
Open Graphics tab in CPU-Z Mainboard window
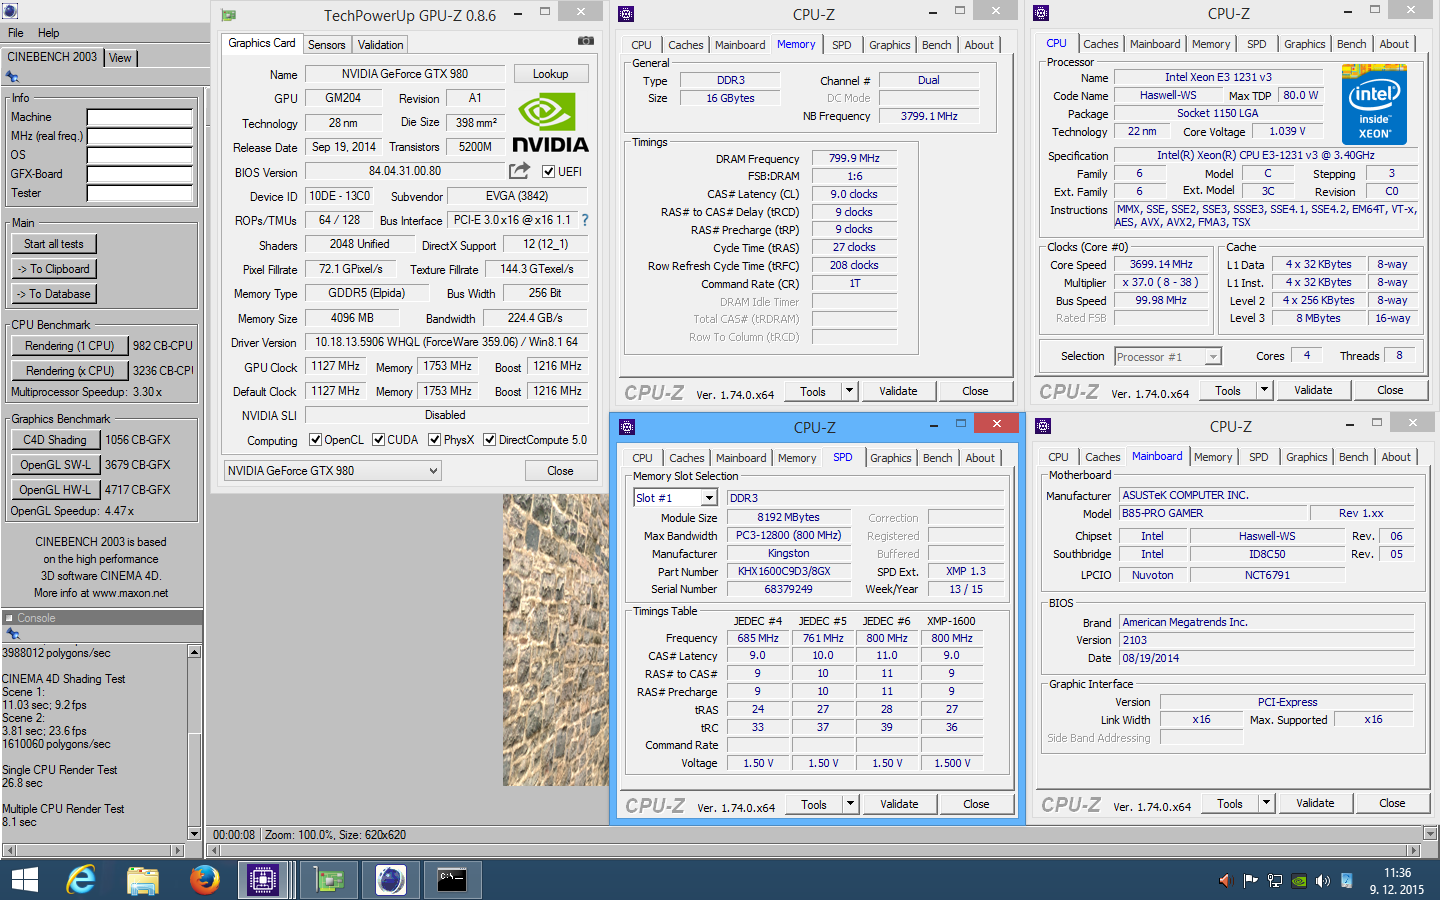(x=1306, y=457)
